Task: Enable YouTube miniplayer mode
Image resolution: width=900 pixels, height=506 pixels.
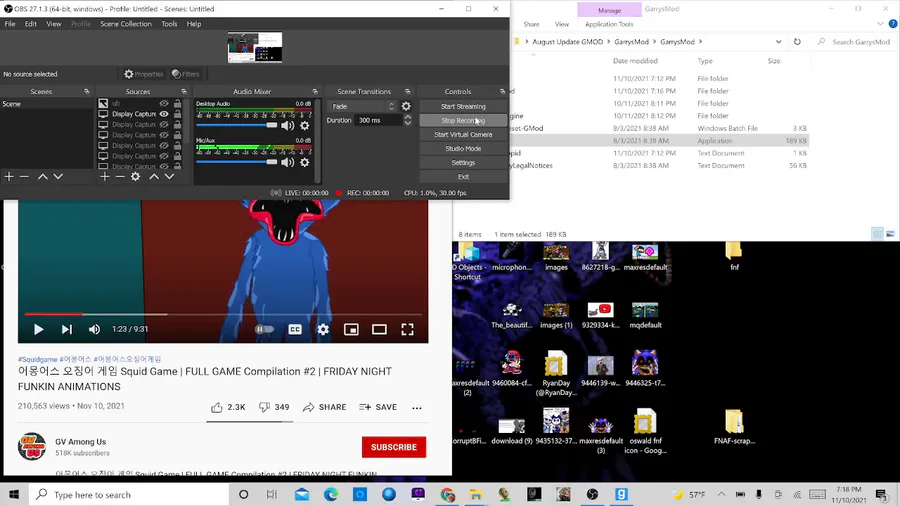Action: [x=351, y=329]
